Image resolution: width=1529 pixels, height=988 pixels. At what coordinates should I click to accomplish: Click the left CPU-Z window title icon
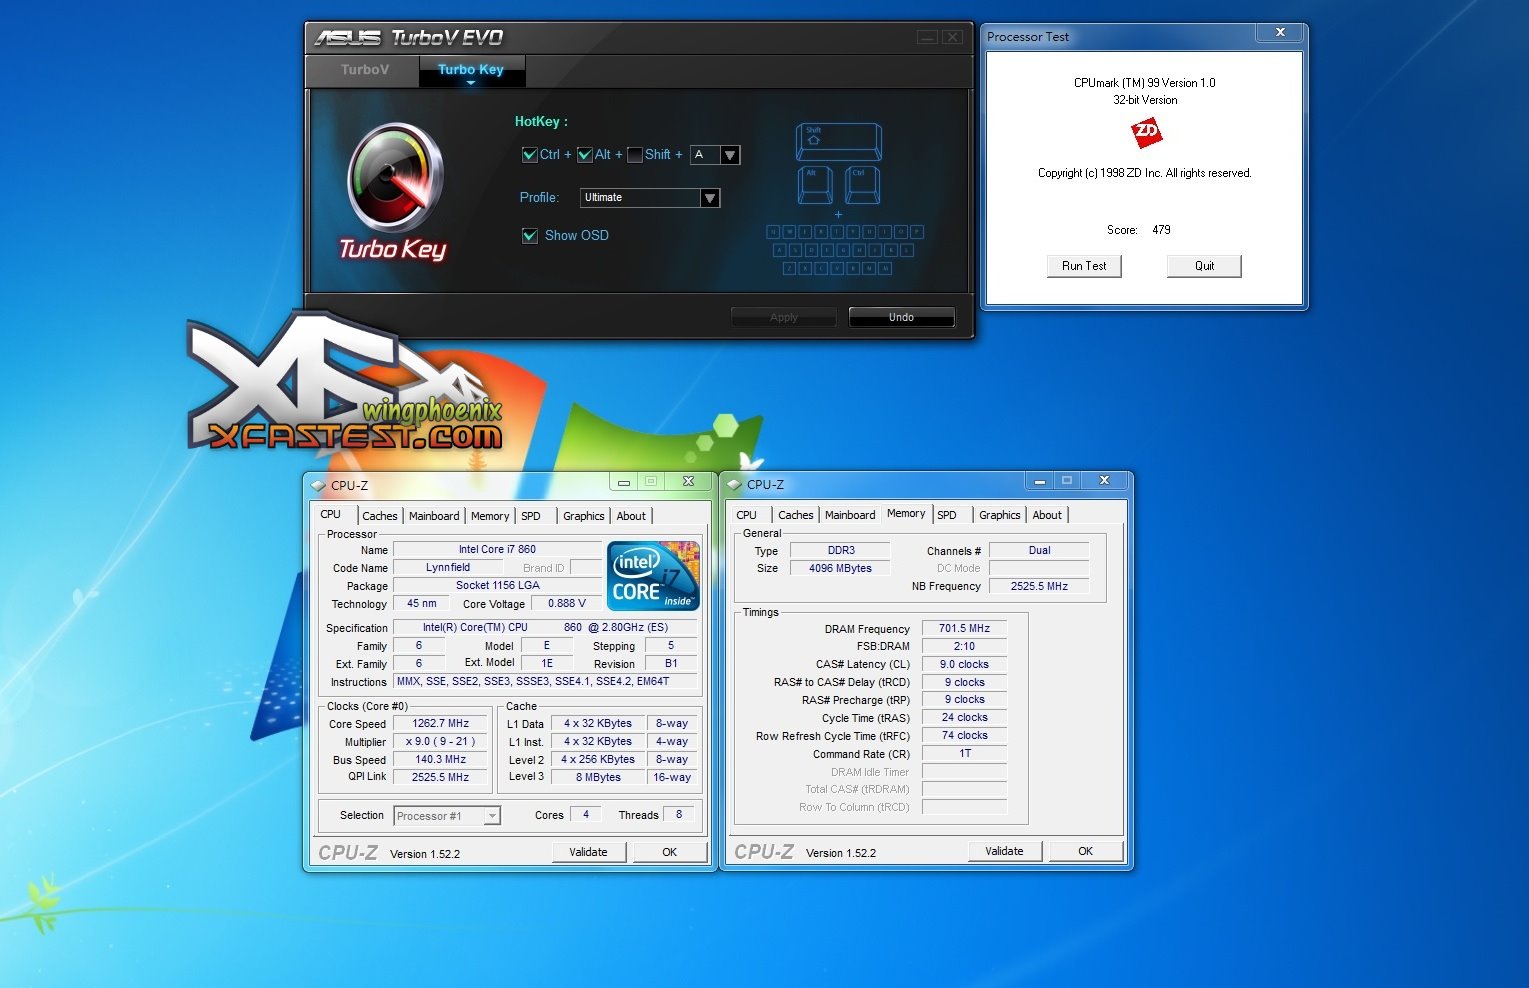[319, 485]
